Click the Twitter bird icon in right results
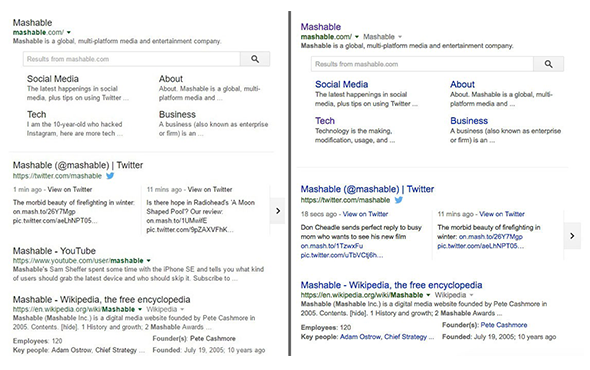Screen dimensions: 590x370 398,200
